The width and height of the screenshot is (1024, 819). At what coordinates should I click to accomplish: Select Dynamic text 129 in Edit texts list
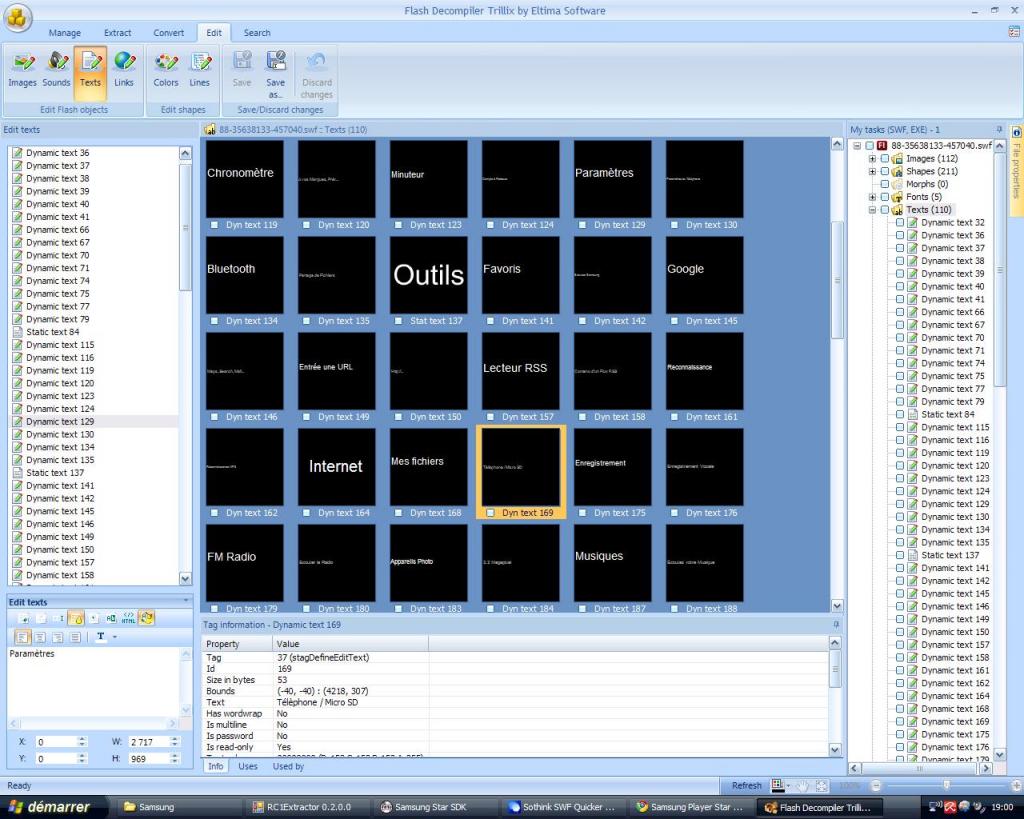coord(60,421)
